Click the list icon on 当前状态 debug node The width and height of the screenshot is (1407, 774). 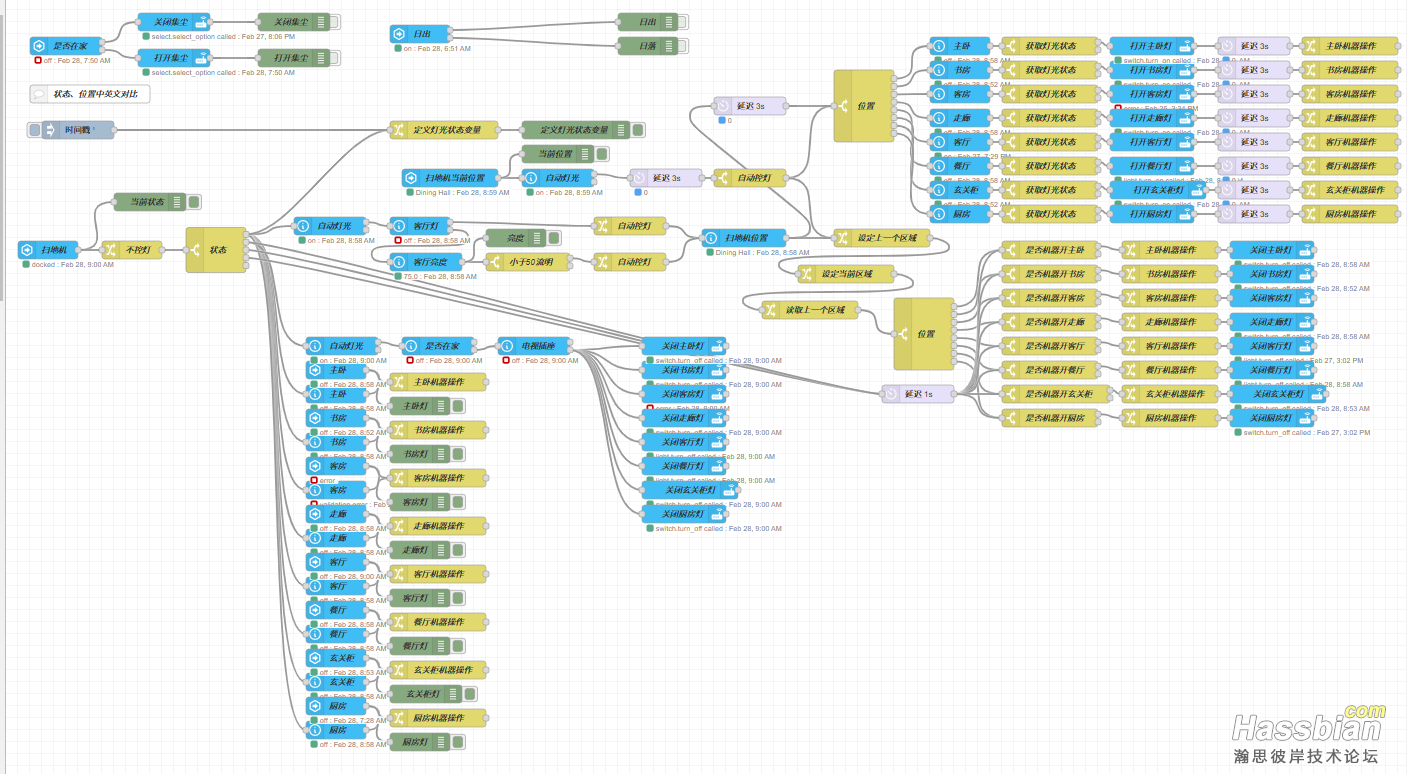177,202
